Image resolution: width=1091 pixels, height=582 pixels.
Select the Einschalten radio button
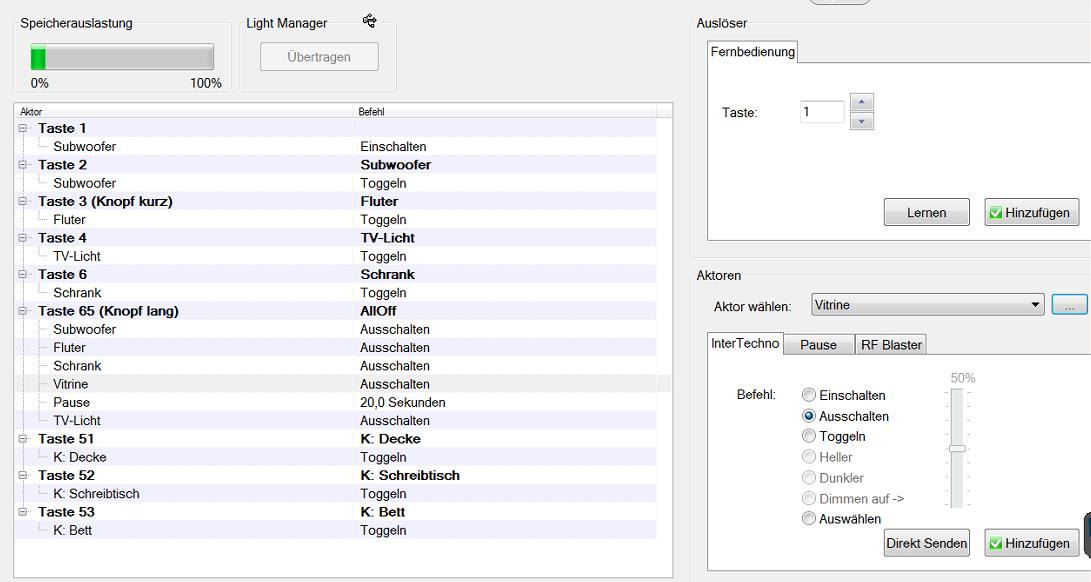[x=809, y=395]
